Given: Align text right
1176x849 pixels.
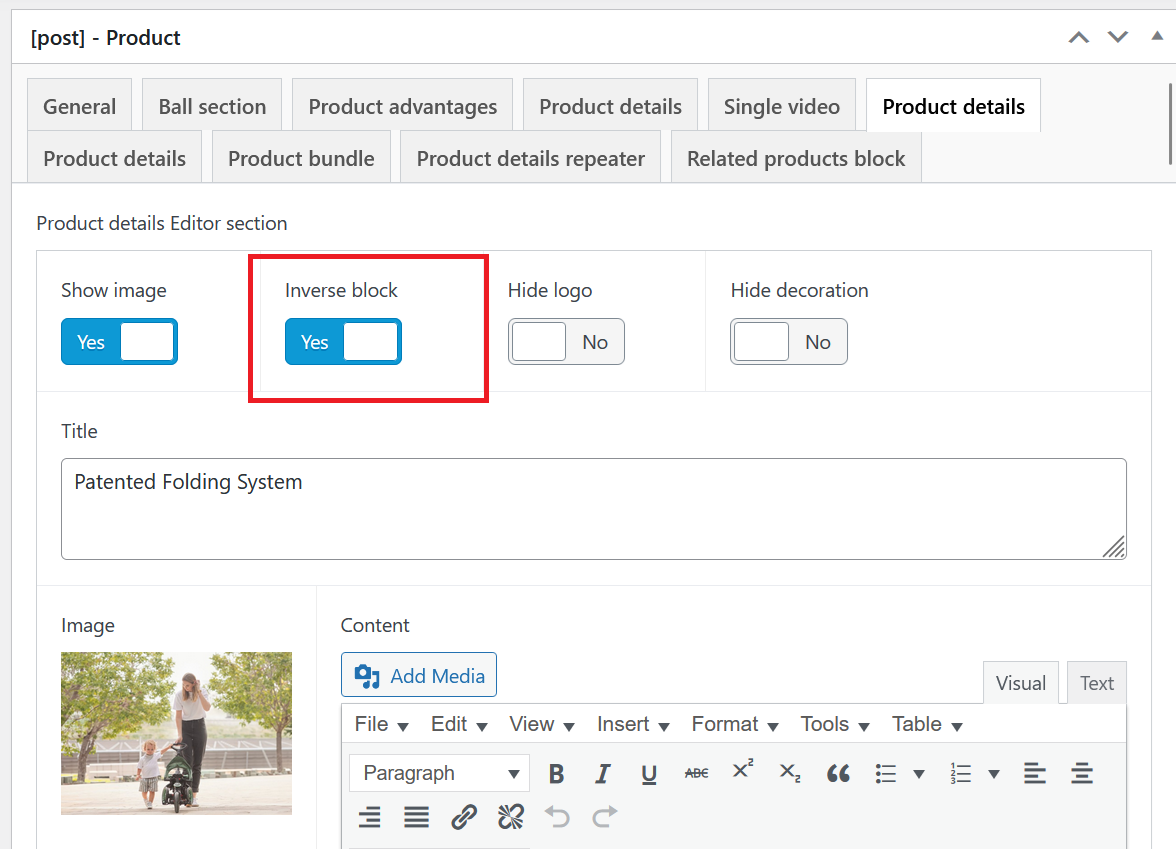Looking at the screenshot, I should point(369,817).
